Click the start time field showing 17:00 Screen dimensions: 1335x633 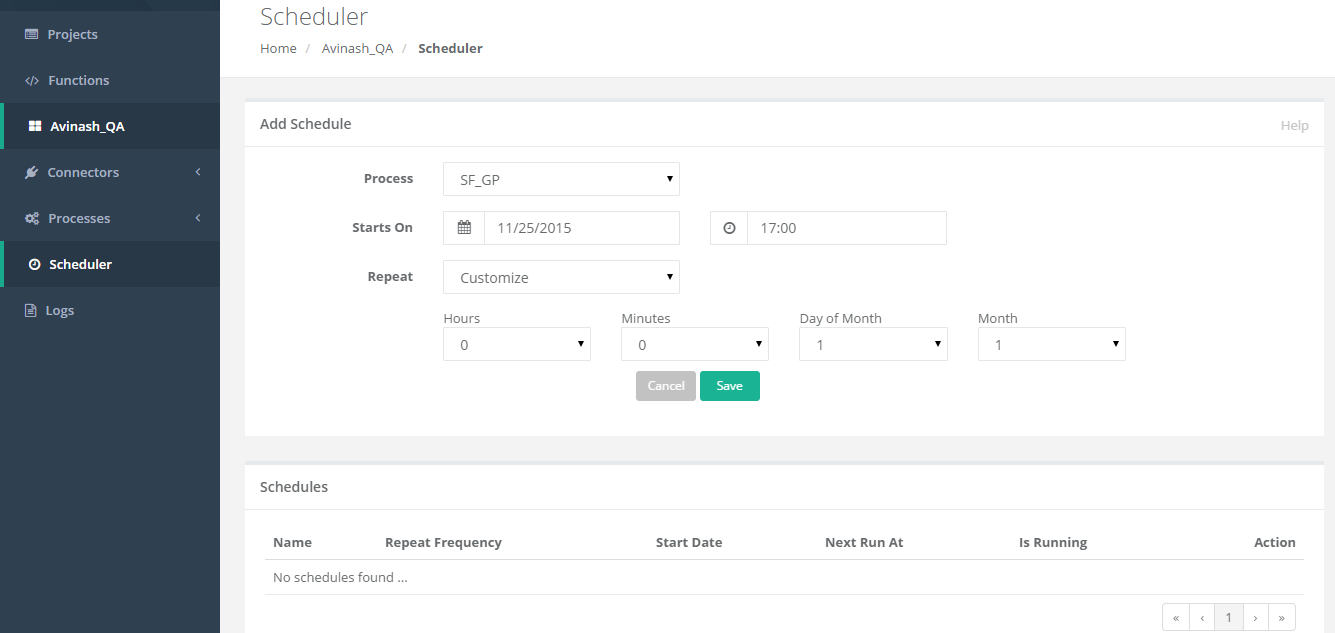tap(846, 228)
